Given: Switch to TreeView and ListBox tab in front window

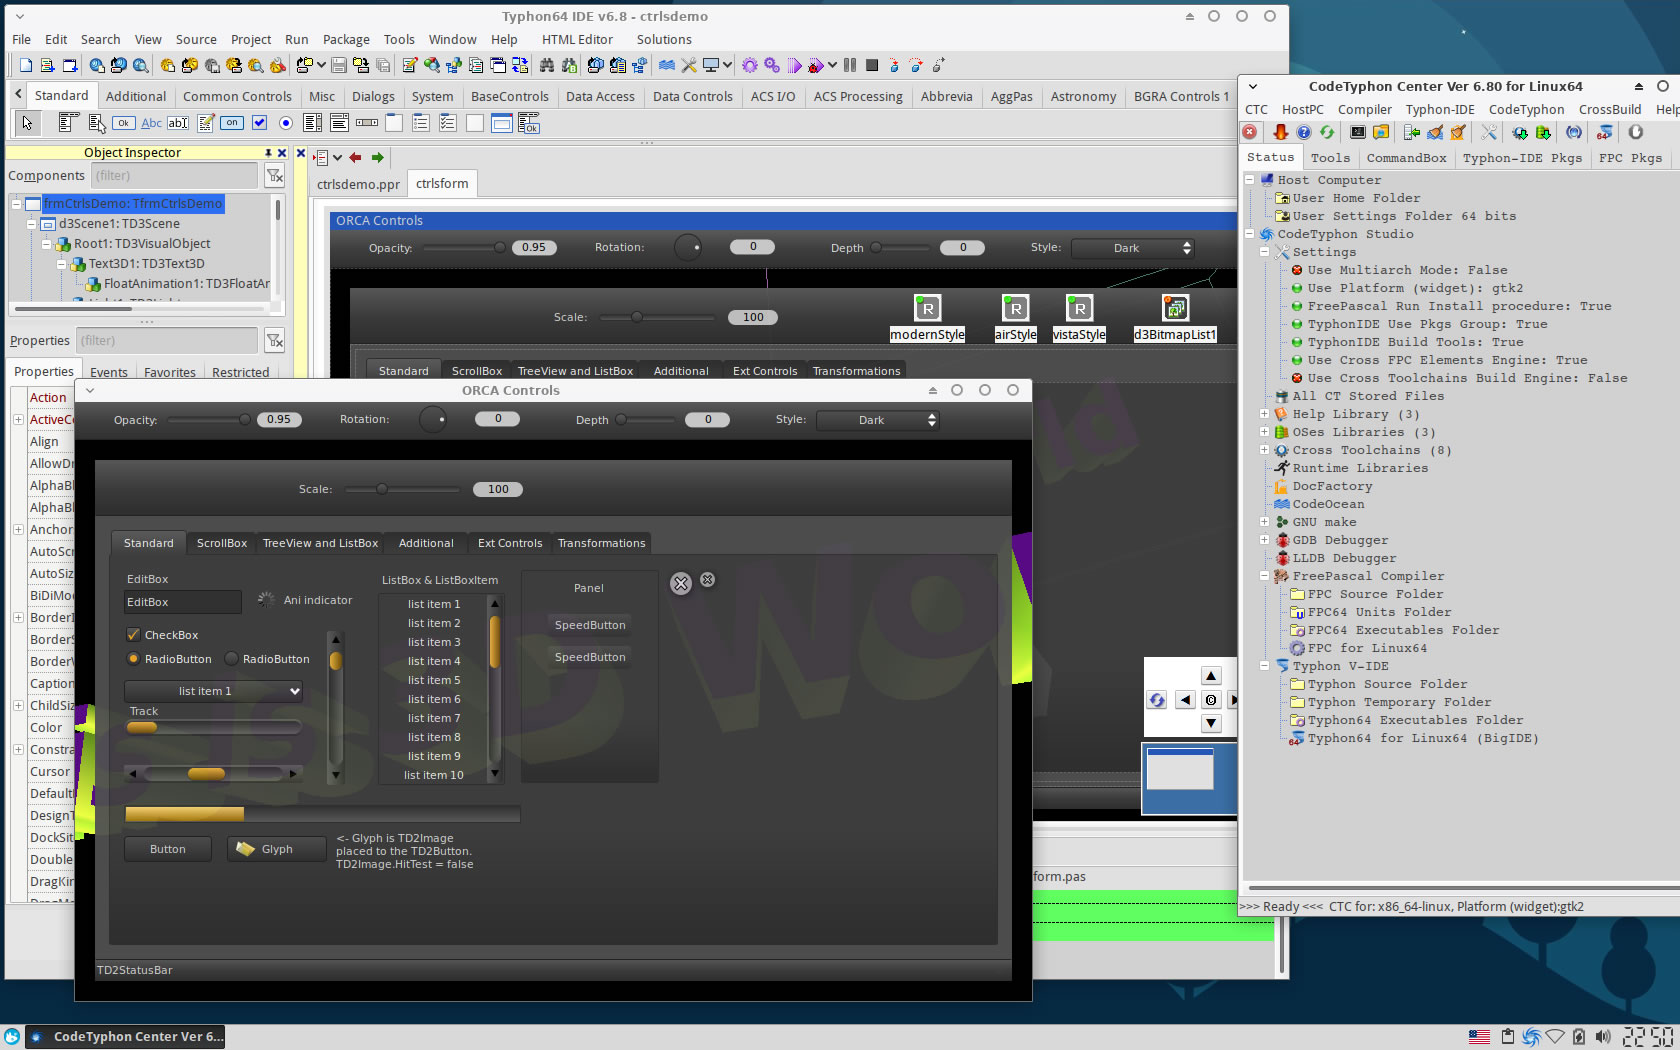Looking at the screenshot, I should [320, 543].
